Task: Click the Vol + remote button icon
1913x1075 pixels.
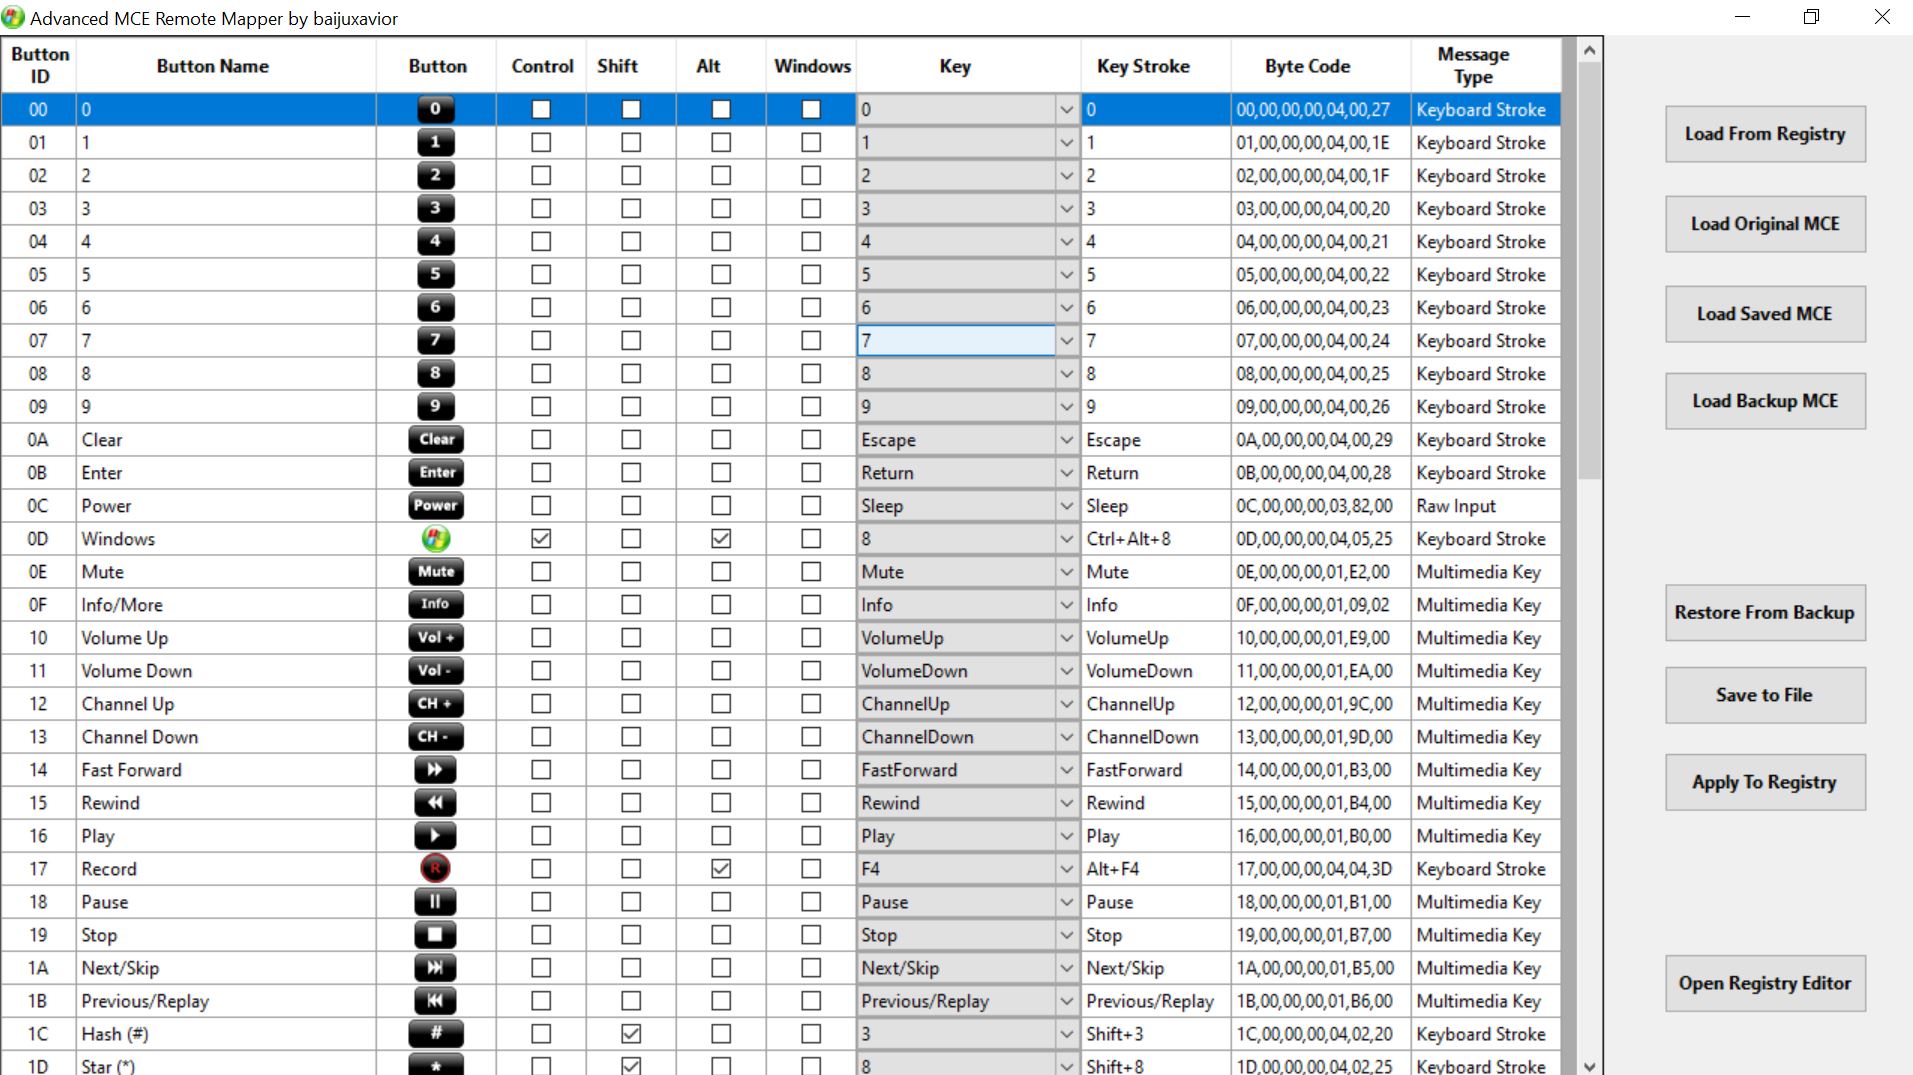Action: [435, 637]
